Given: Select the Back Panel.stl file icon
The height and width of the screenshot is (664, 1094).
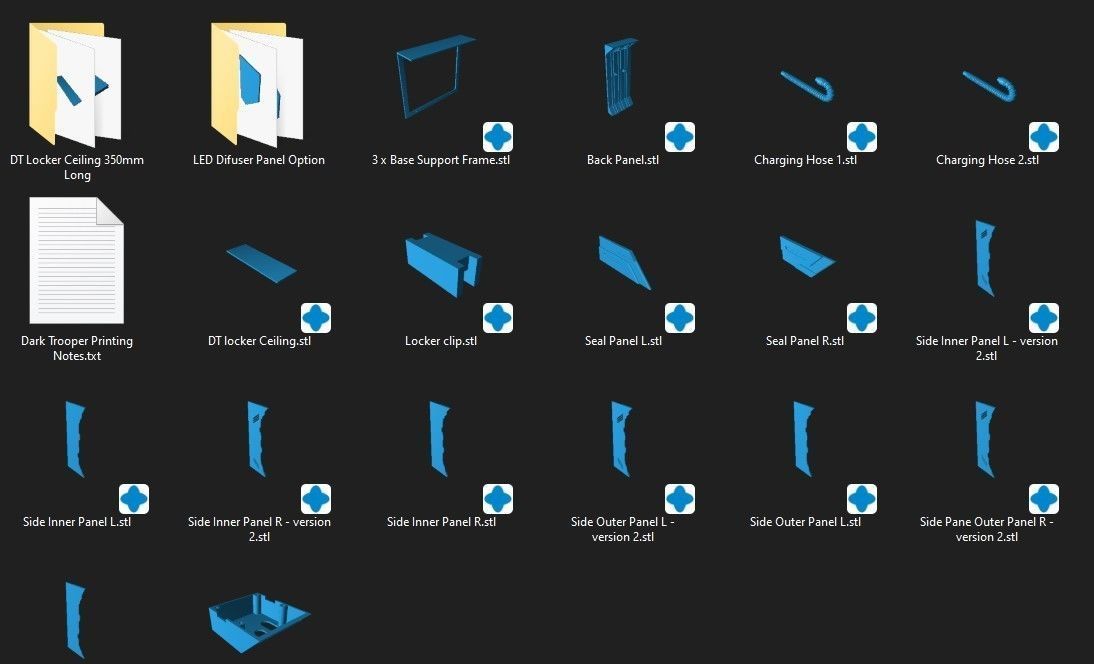Looking at the screenshot, I should click(621, 77).
